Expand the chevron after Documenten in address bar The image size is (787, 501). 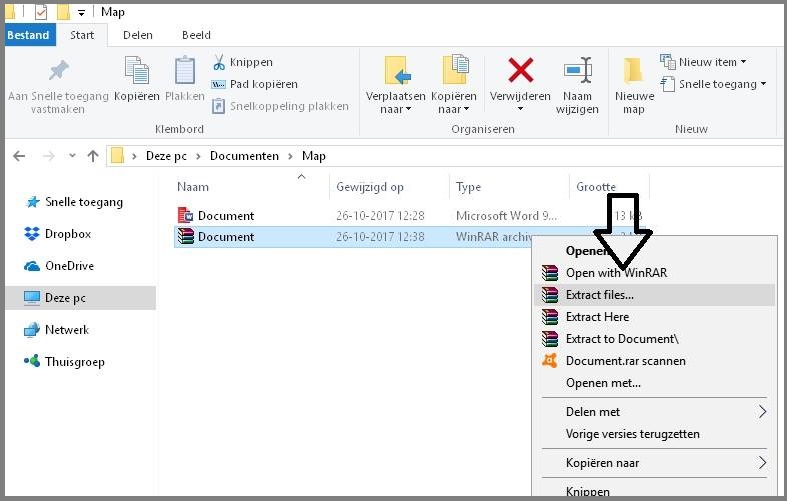coord(291,157)
